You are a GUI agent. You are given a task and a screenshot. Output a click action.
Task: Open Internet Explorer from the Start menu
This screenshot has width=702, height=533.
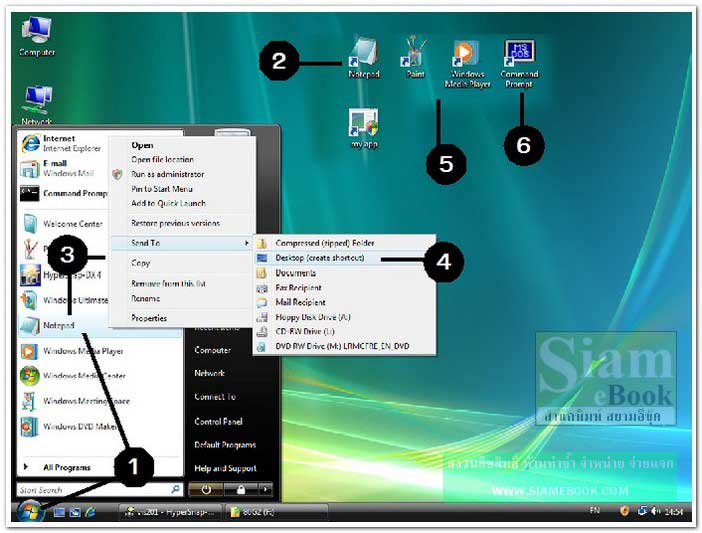62,143
